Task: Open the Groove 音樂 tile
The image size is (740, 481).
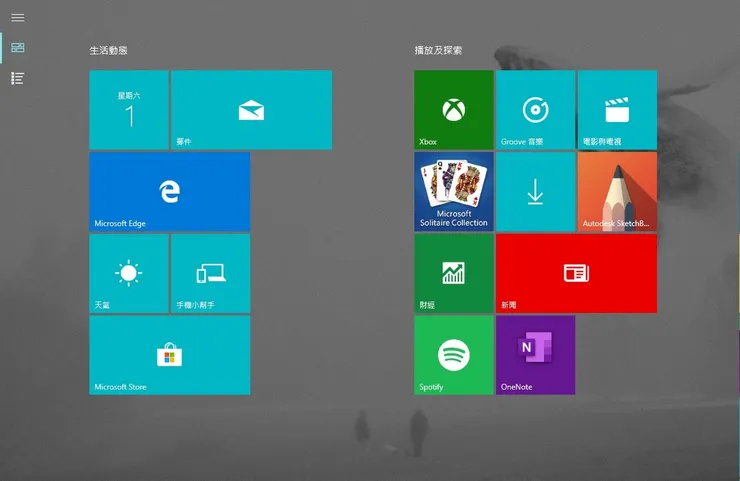Action: point(536,110)
